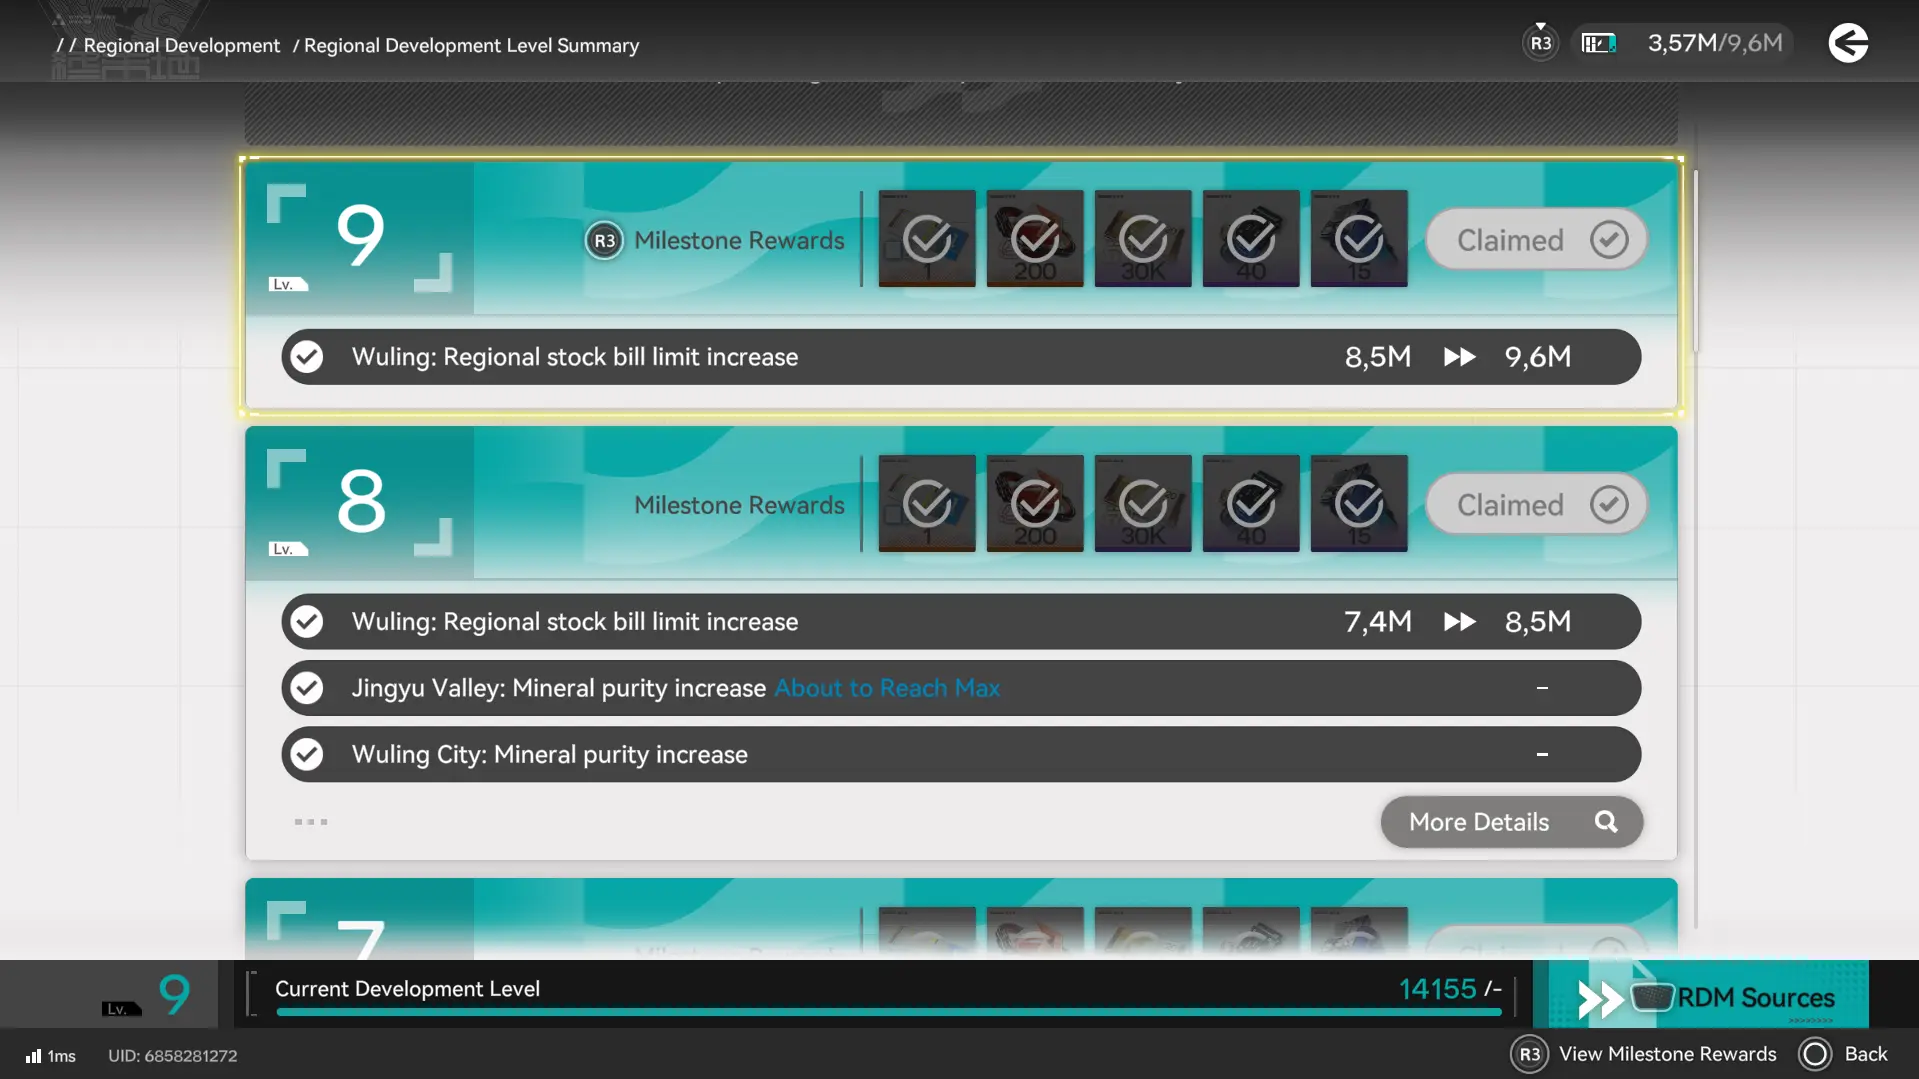Click the Level 9 Claimed button
The image size is (1919, 1079).
[x=1536, y=240]
